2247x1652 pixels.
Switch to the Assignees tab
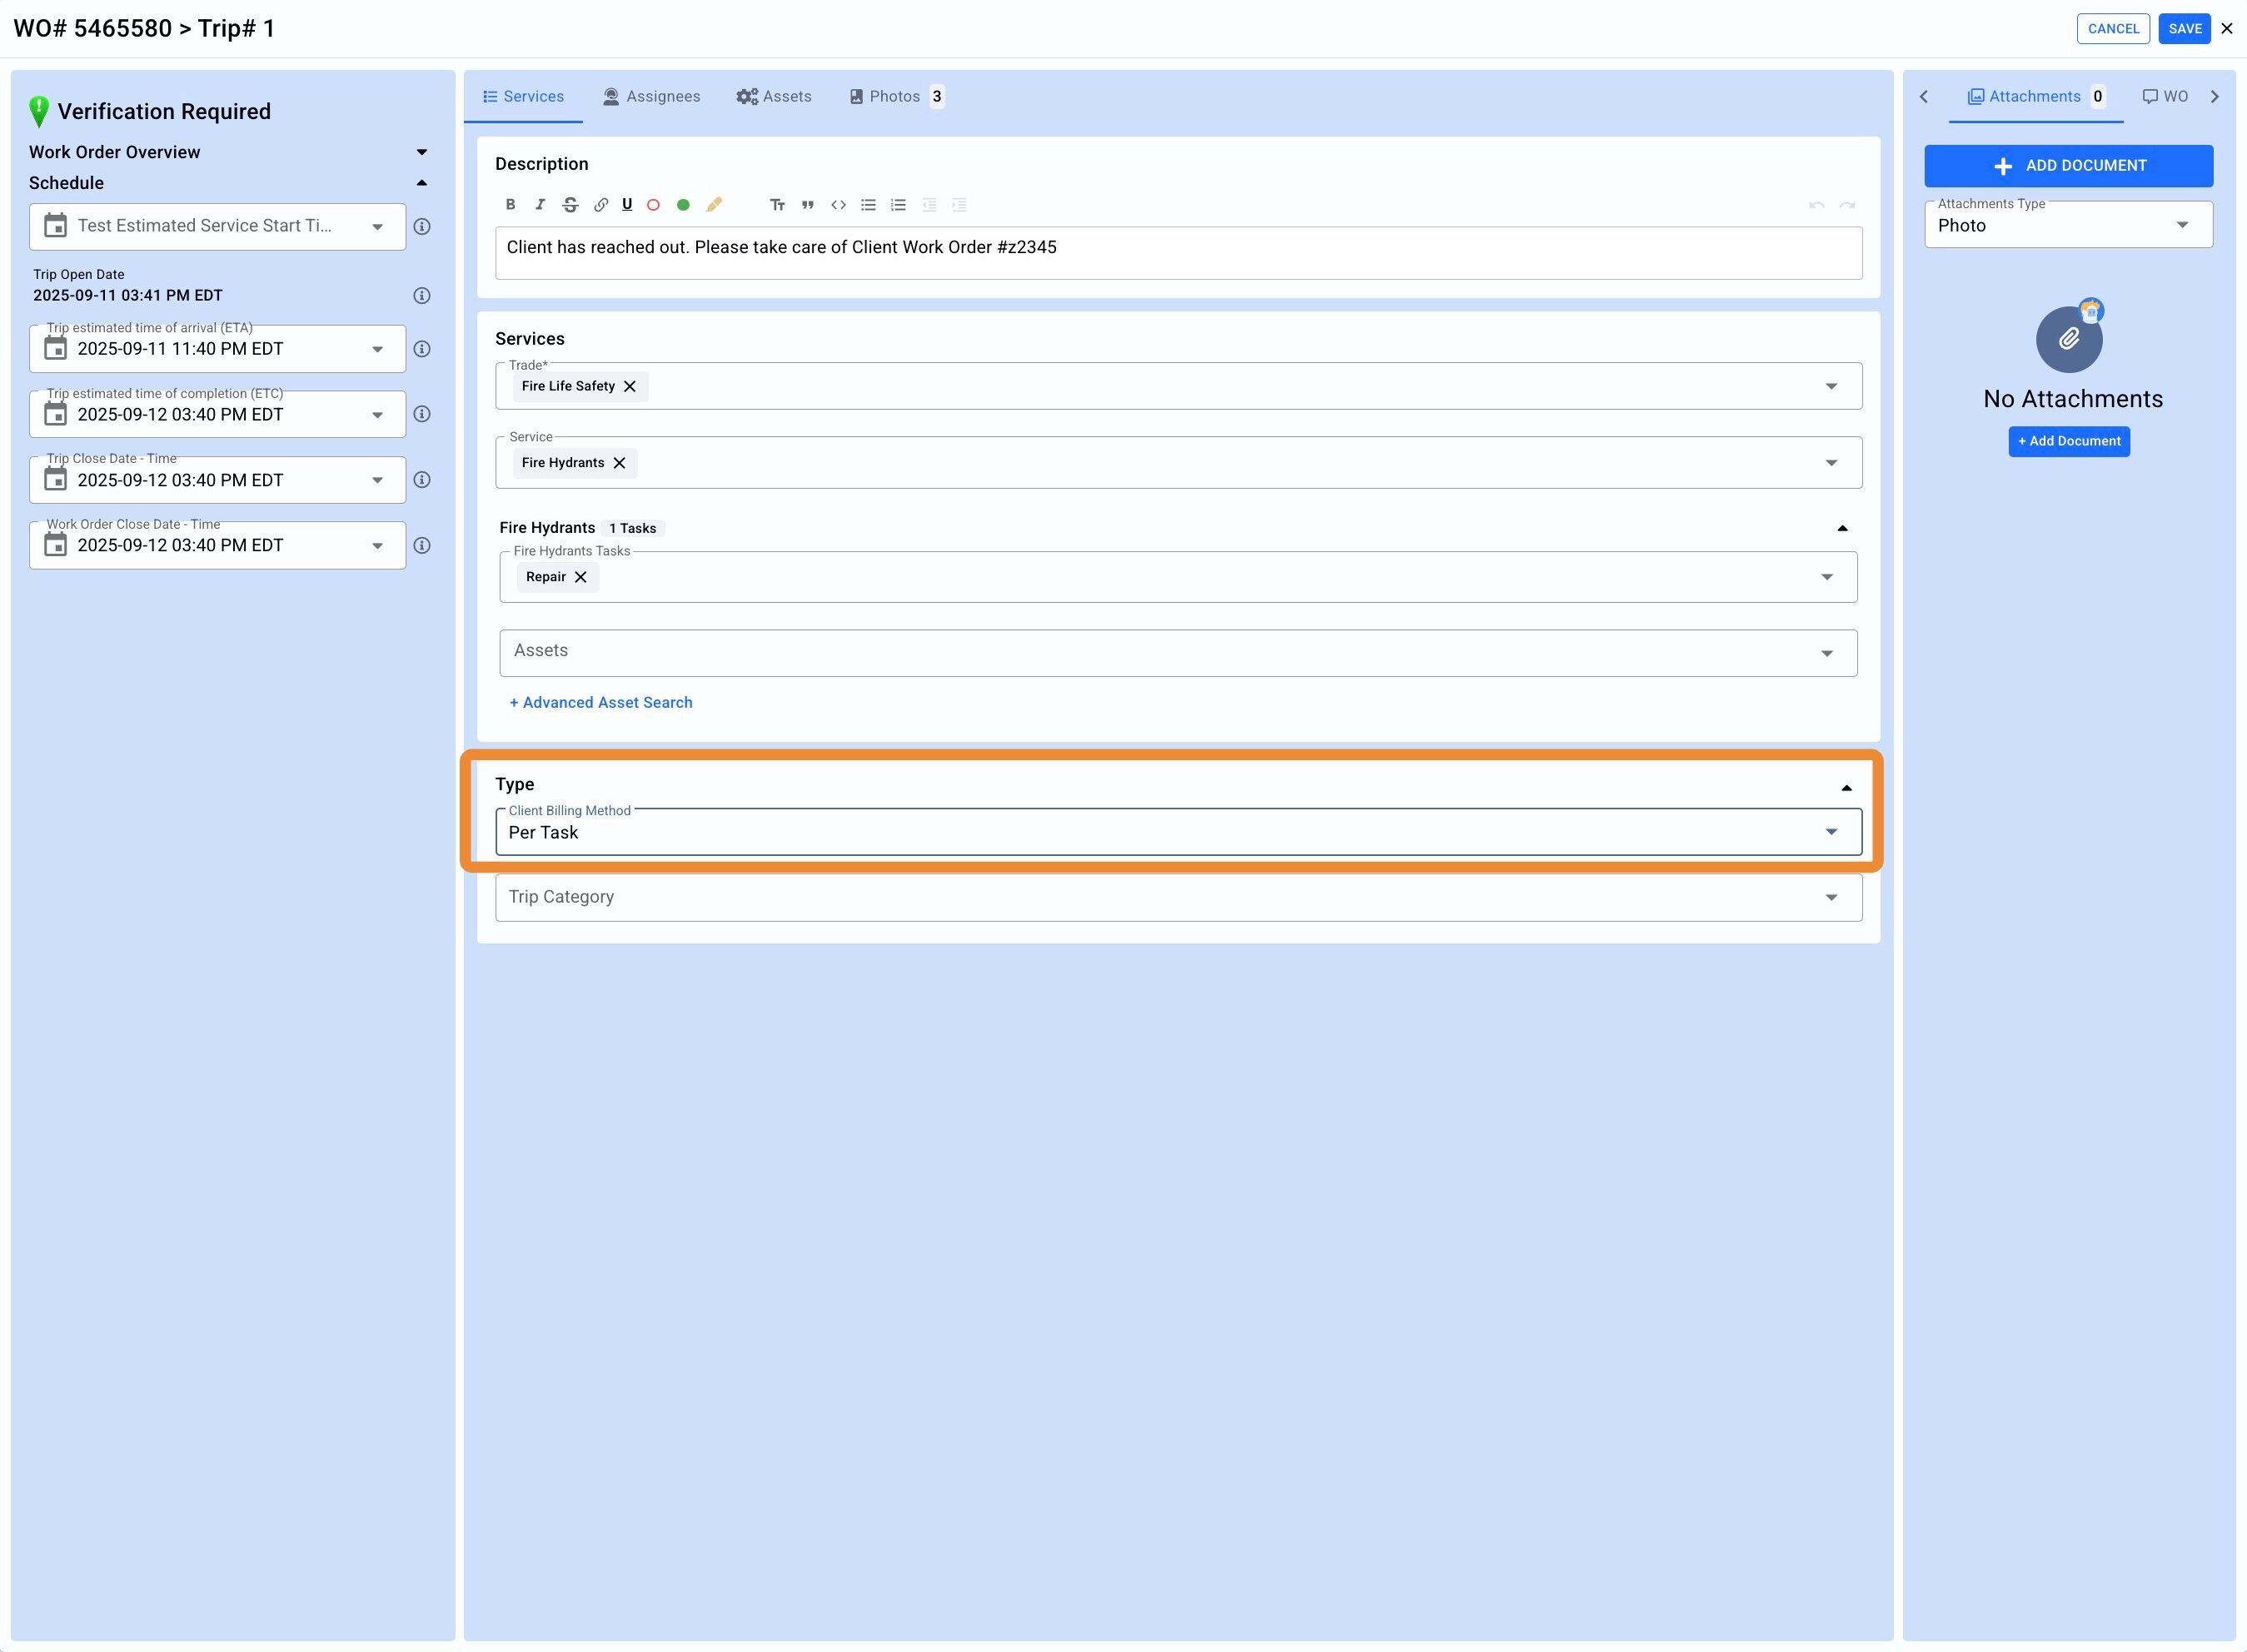[652, 96]
